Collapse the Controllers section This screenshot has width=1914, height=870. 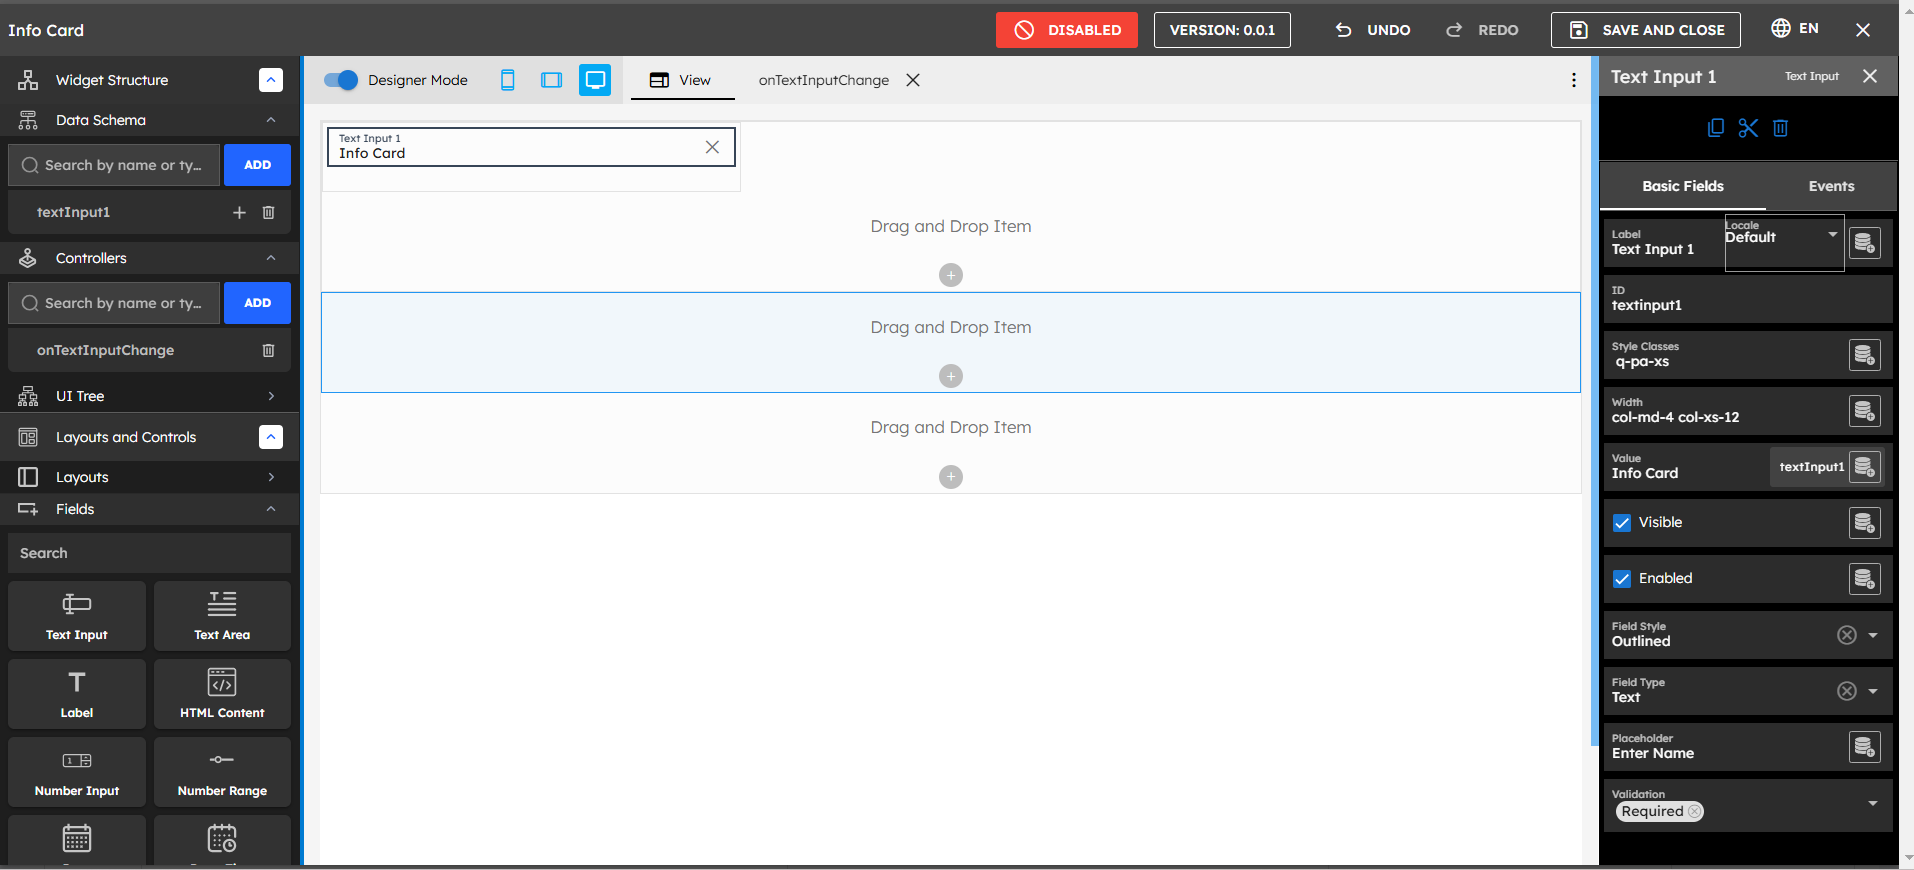[271, 258]
